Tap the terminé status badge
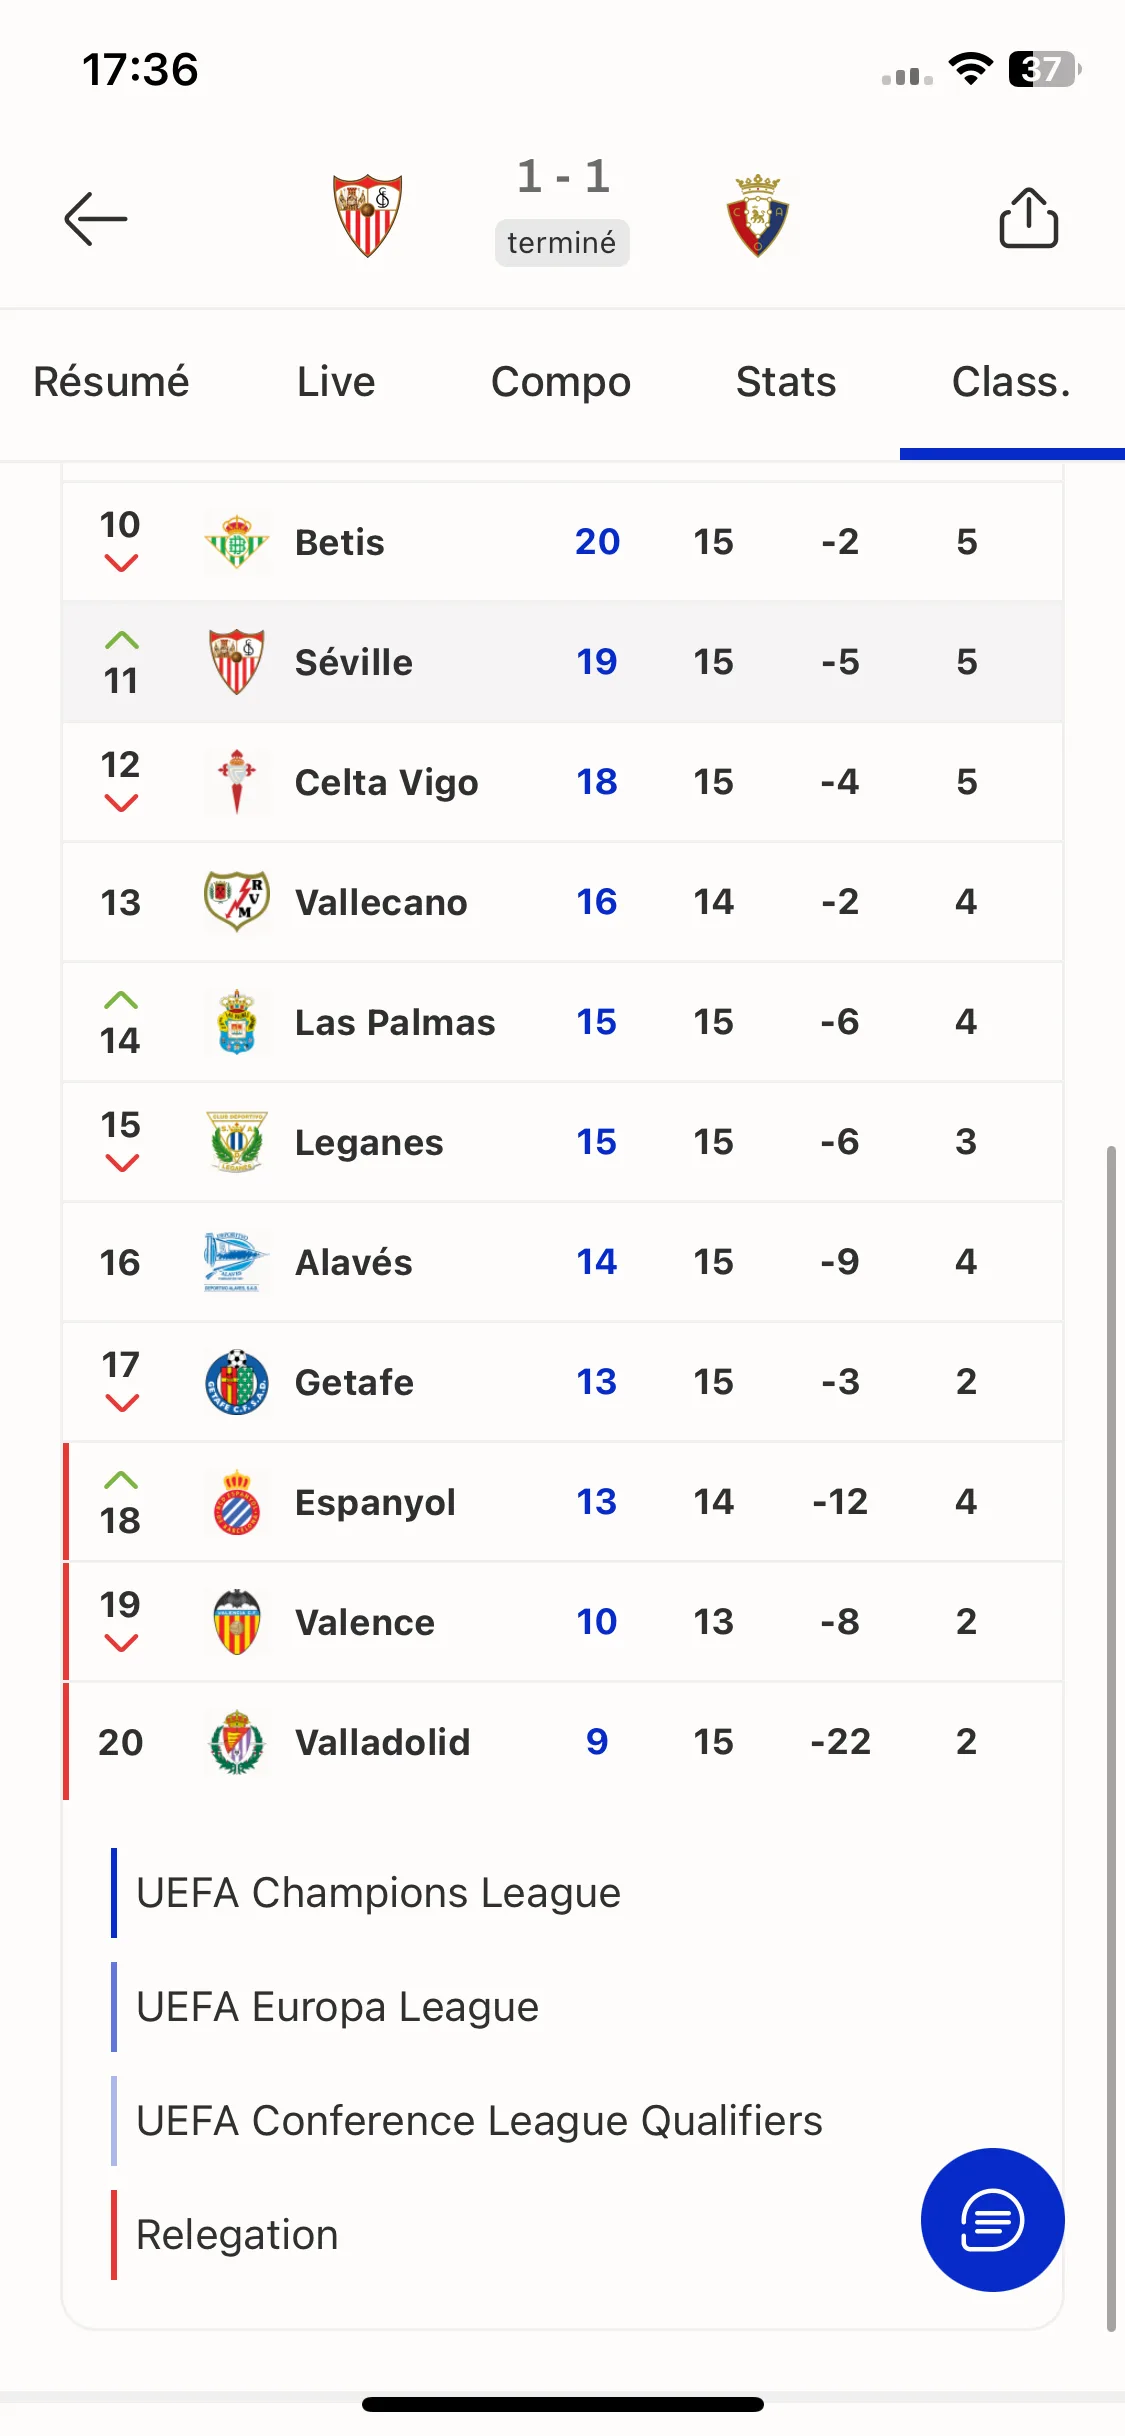Screen dimensions: 1125x2436 pyautogui.click(x=562, y=243)
